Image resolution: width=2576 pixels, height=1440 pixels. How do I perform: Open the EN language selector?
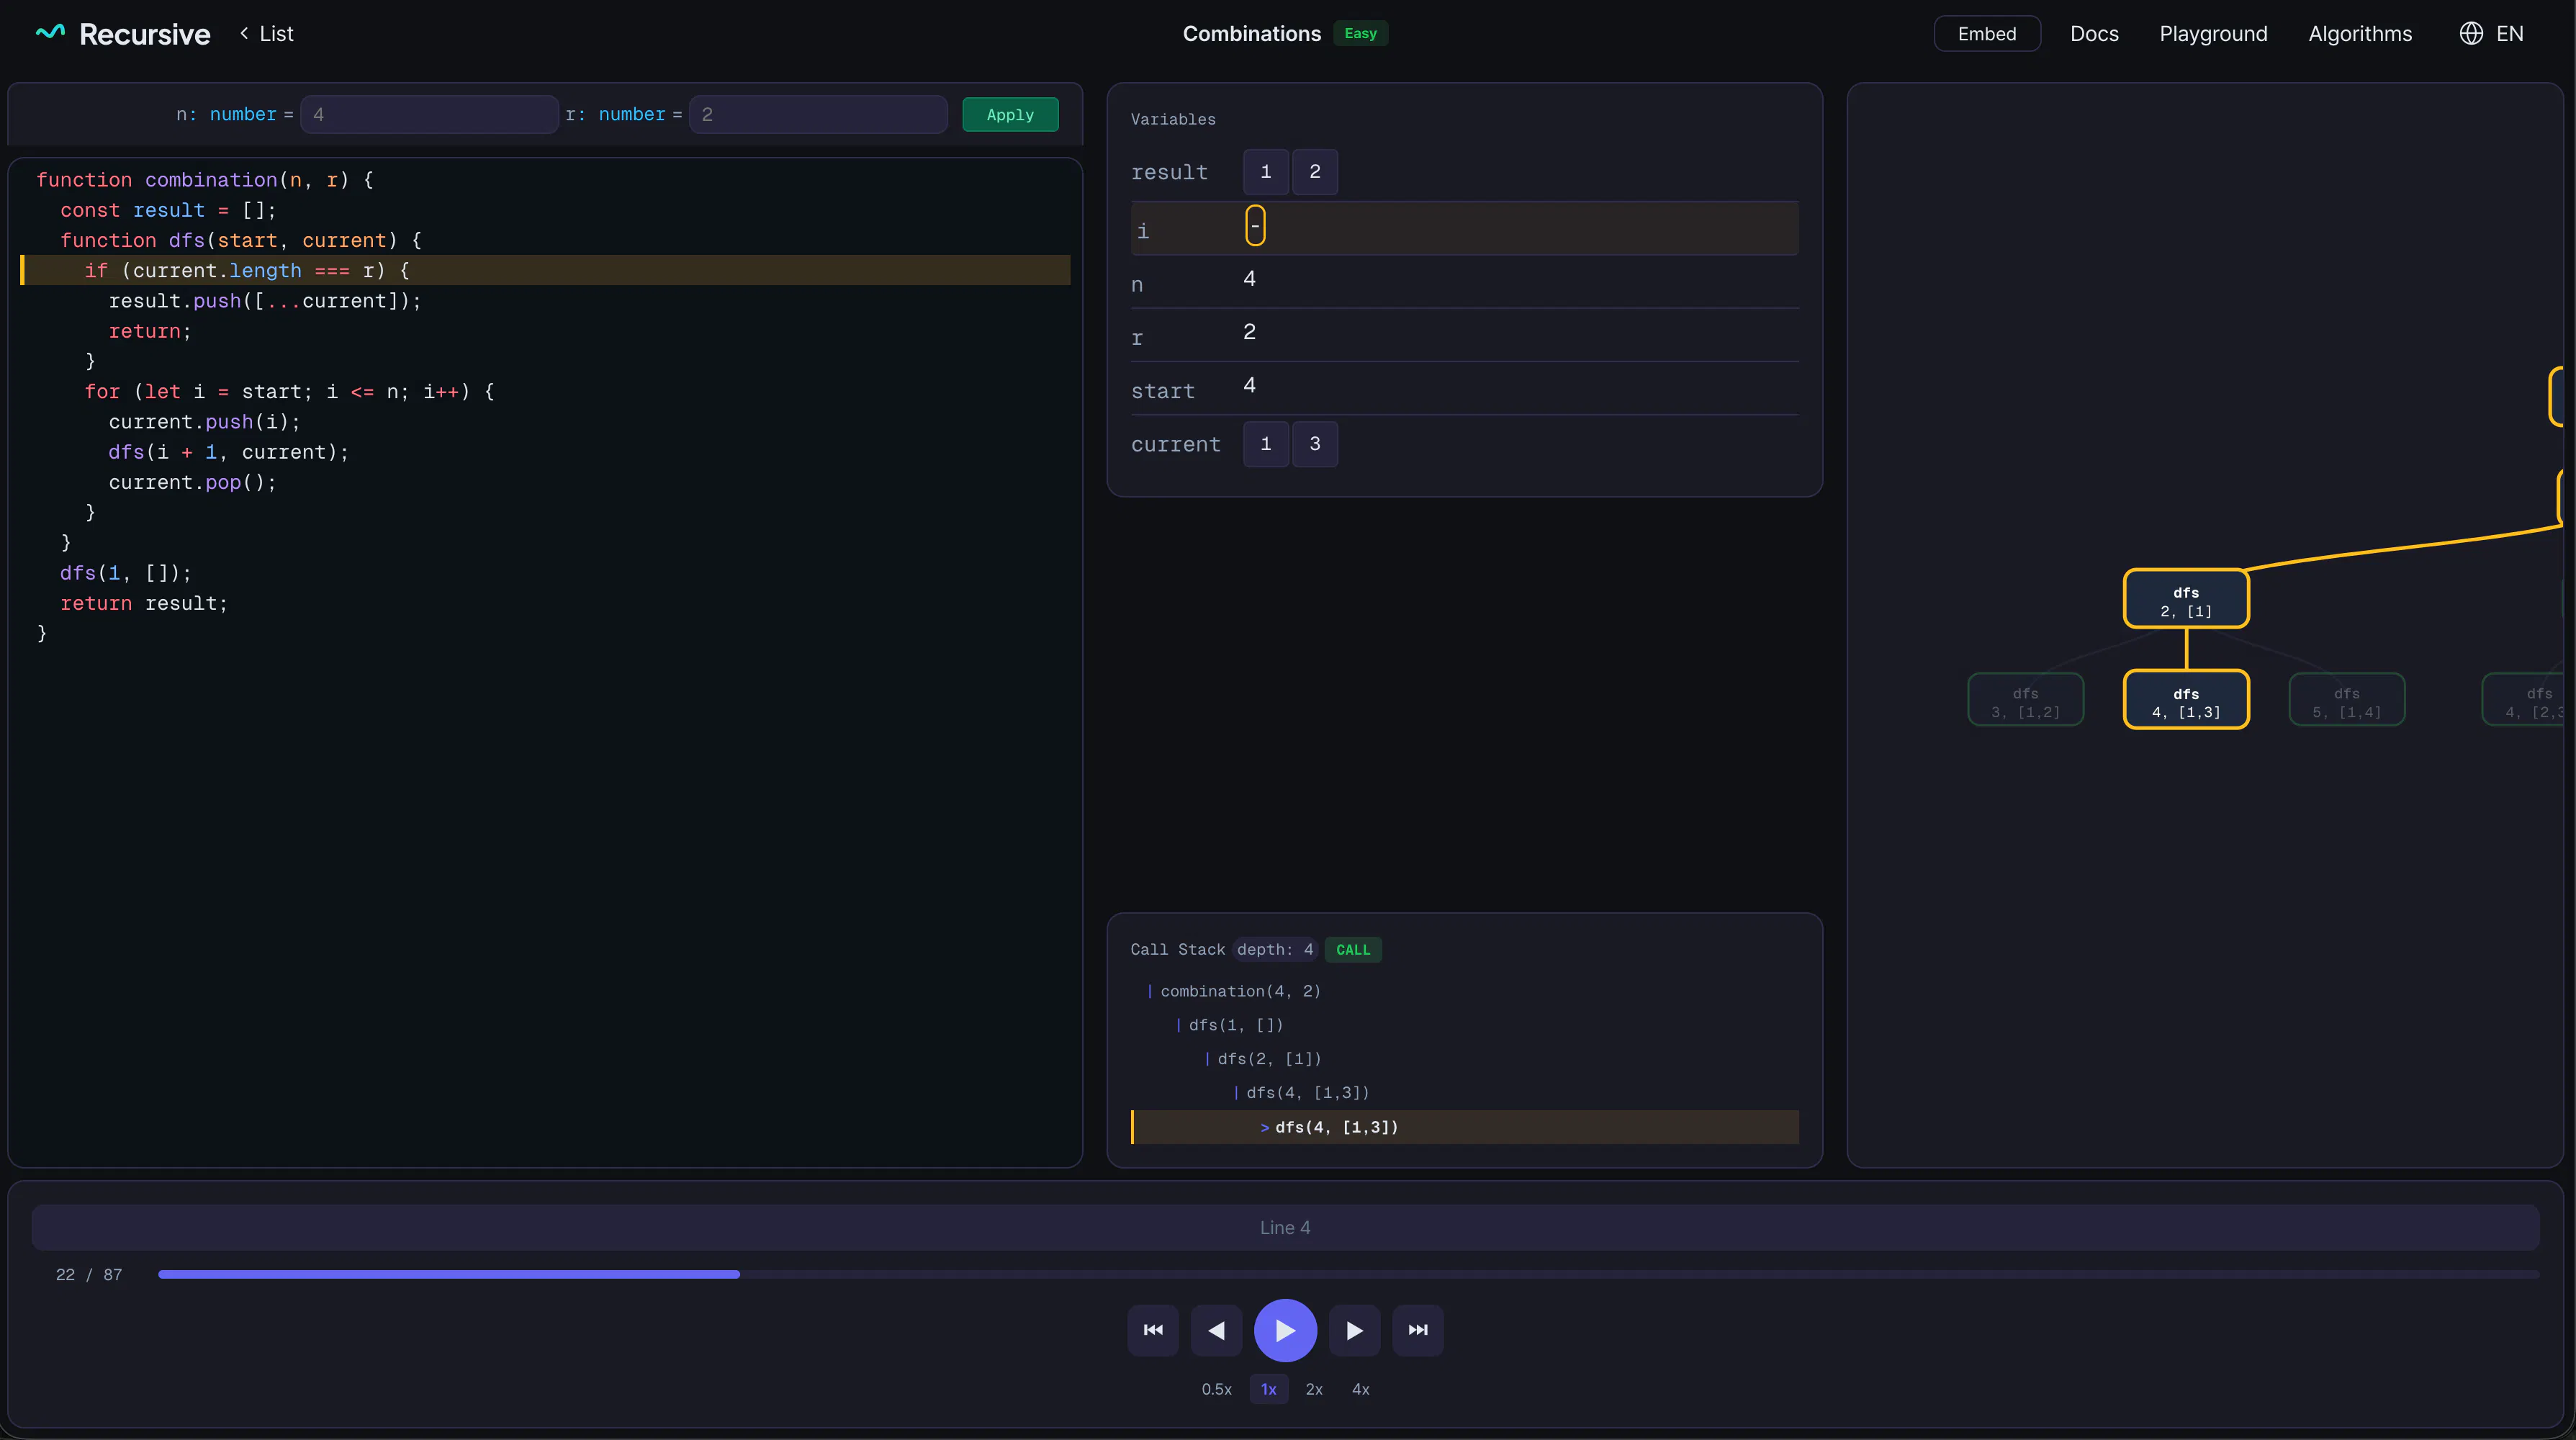pos(2509,33)
